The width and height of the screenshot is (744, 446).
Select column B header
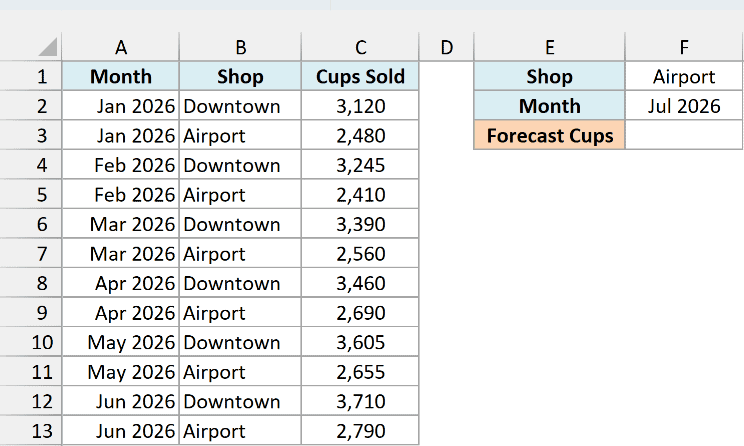(x=240, y=47)
